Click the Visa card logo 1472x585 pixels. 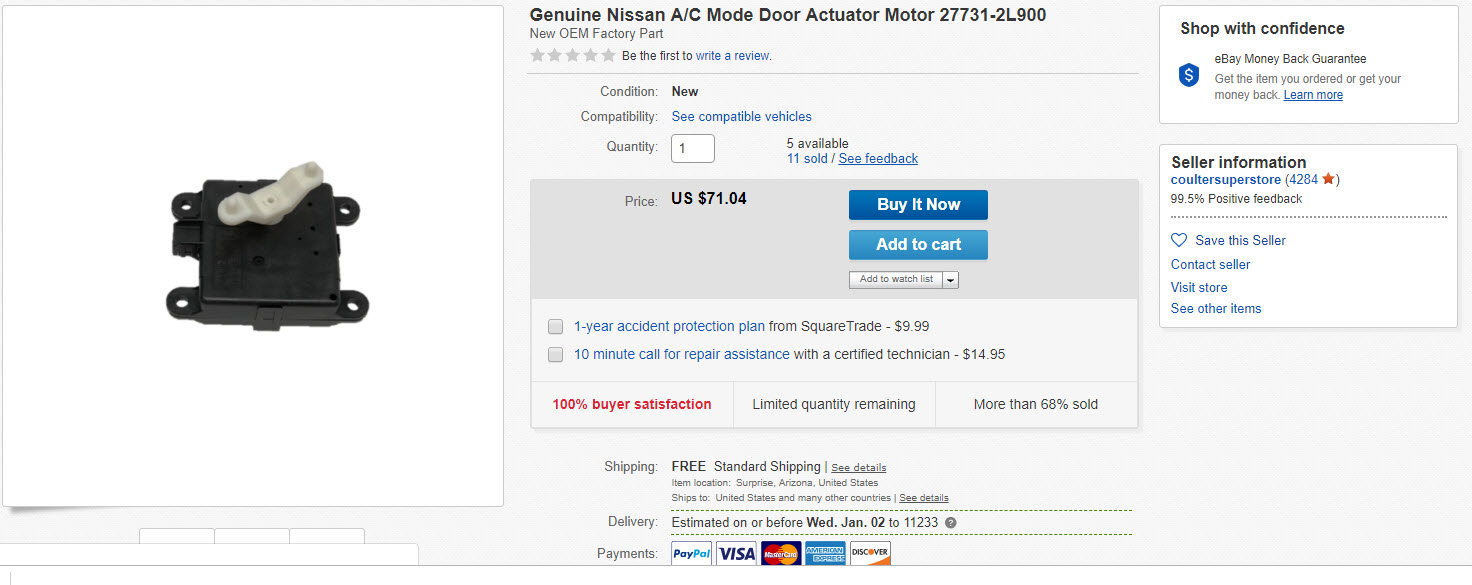pos(736,553)
